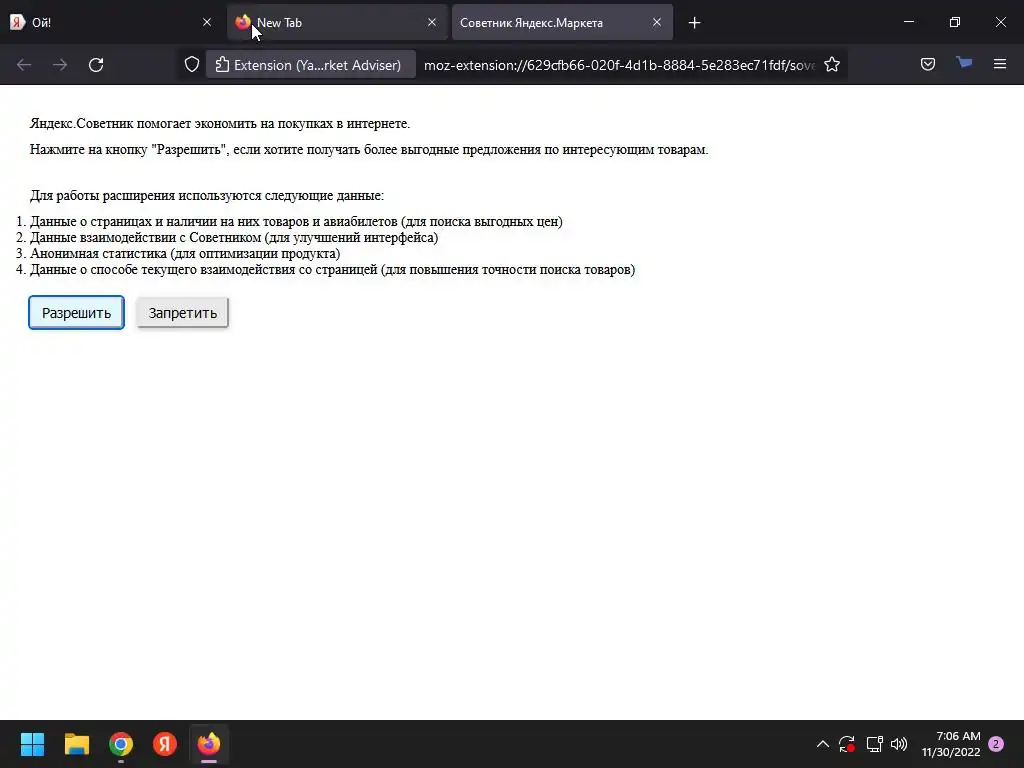Go forward to next page
Viewport: 1024px width, 768px height.
tap(60, 65)
